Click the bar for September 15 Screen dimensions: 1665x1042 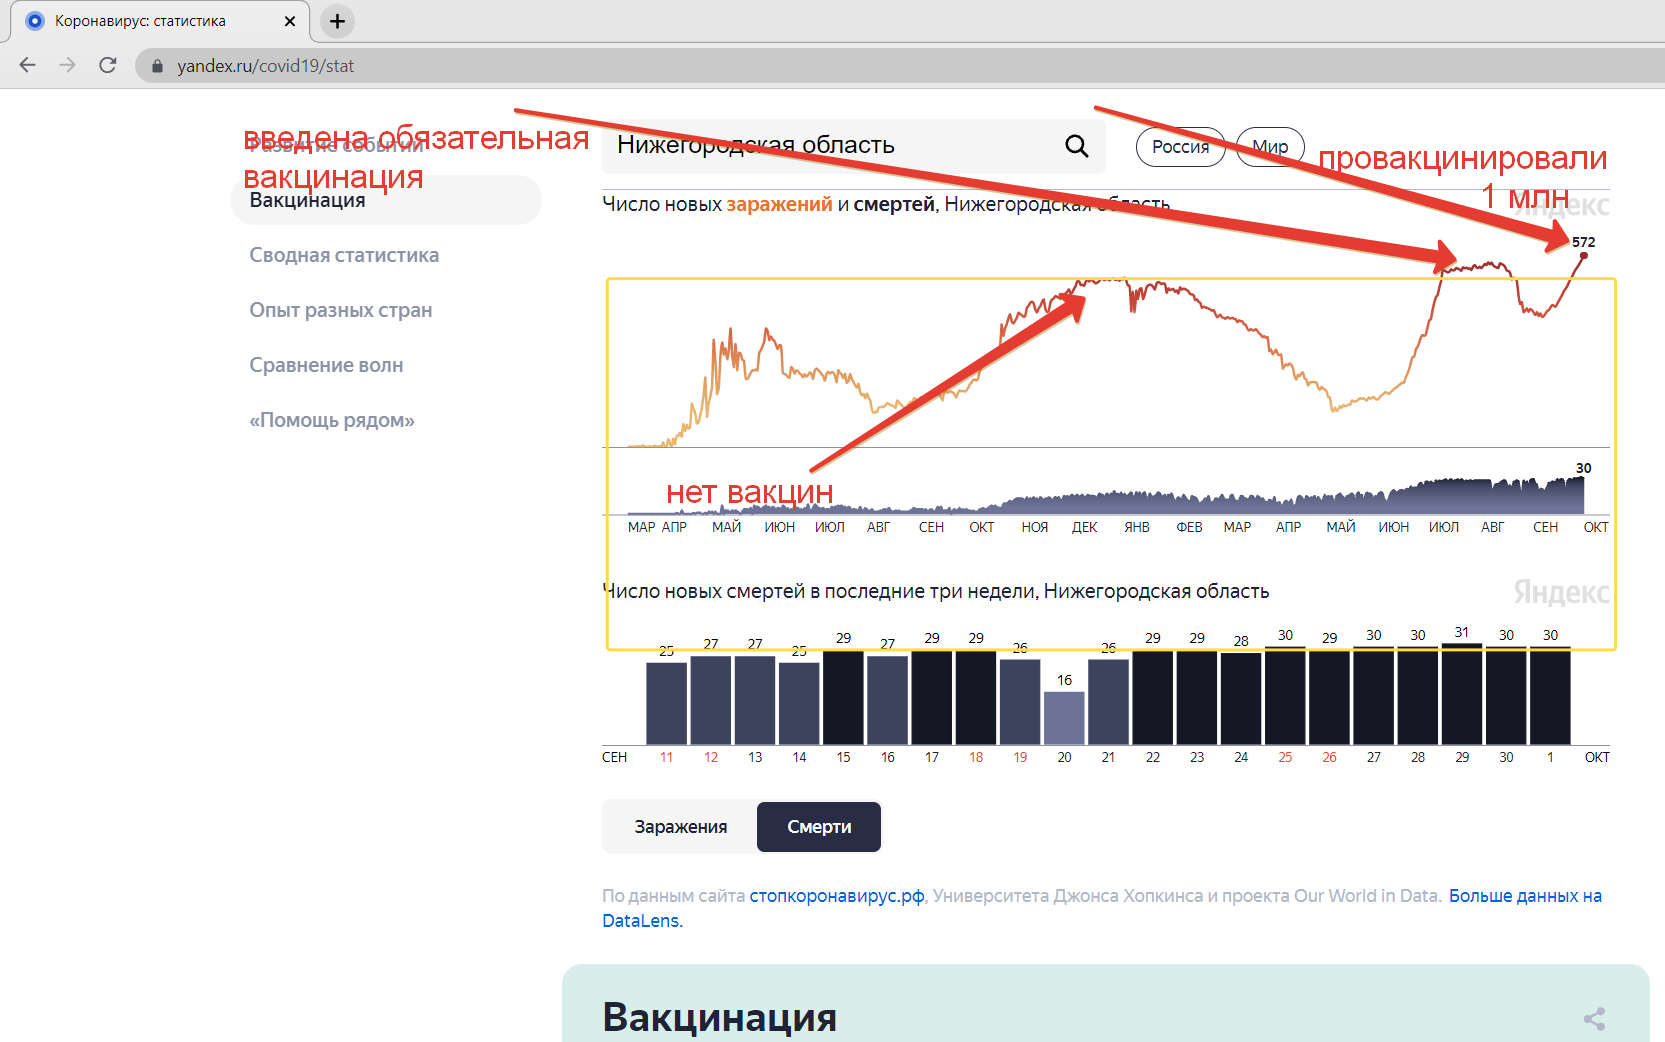coord(843,697)
